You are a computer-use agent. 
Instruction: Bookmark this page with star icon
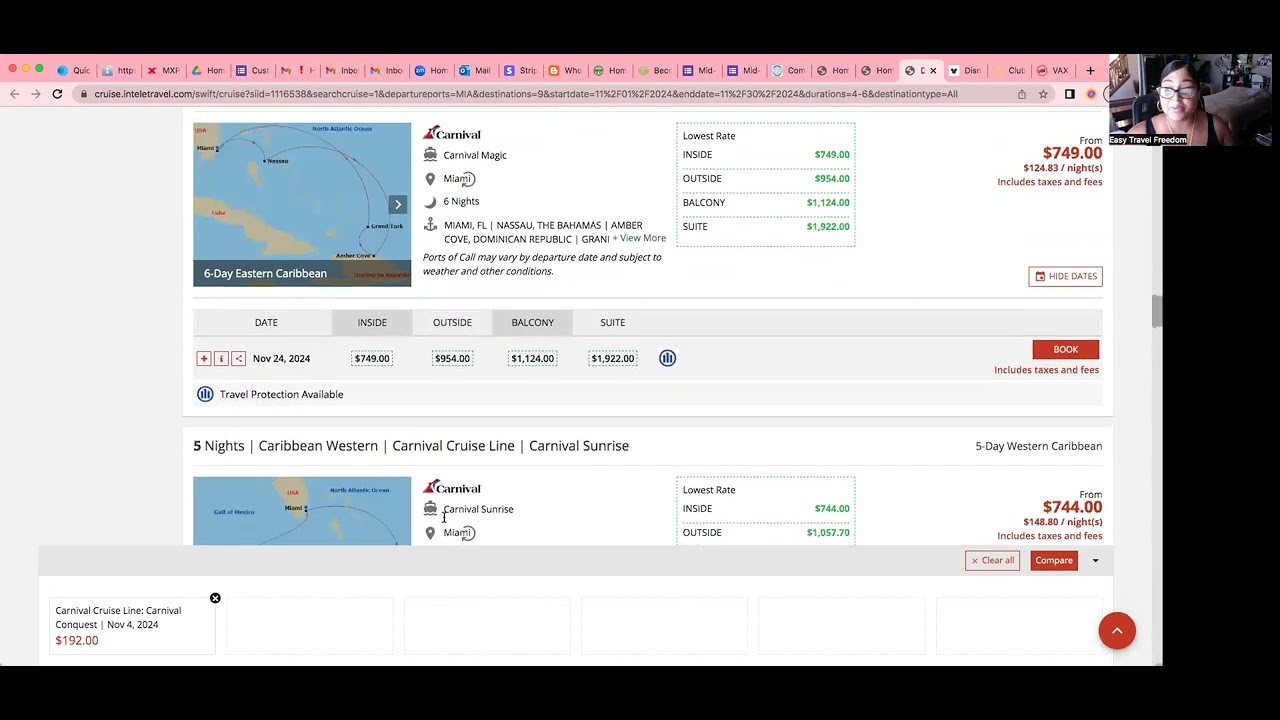1043,94
